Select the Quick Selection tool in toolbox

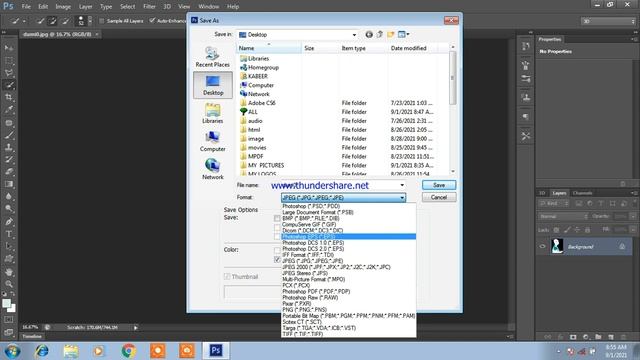click(9, 85)
